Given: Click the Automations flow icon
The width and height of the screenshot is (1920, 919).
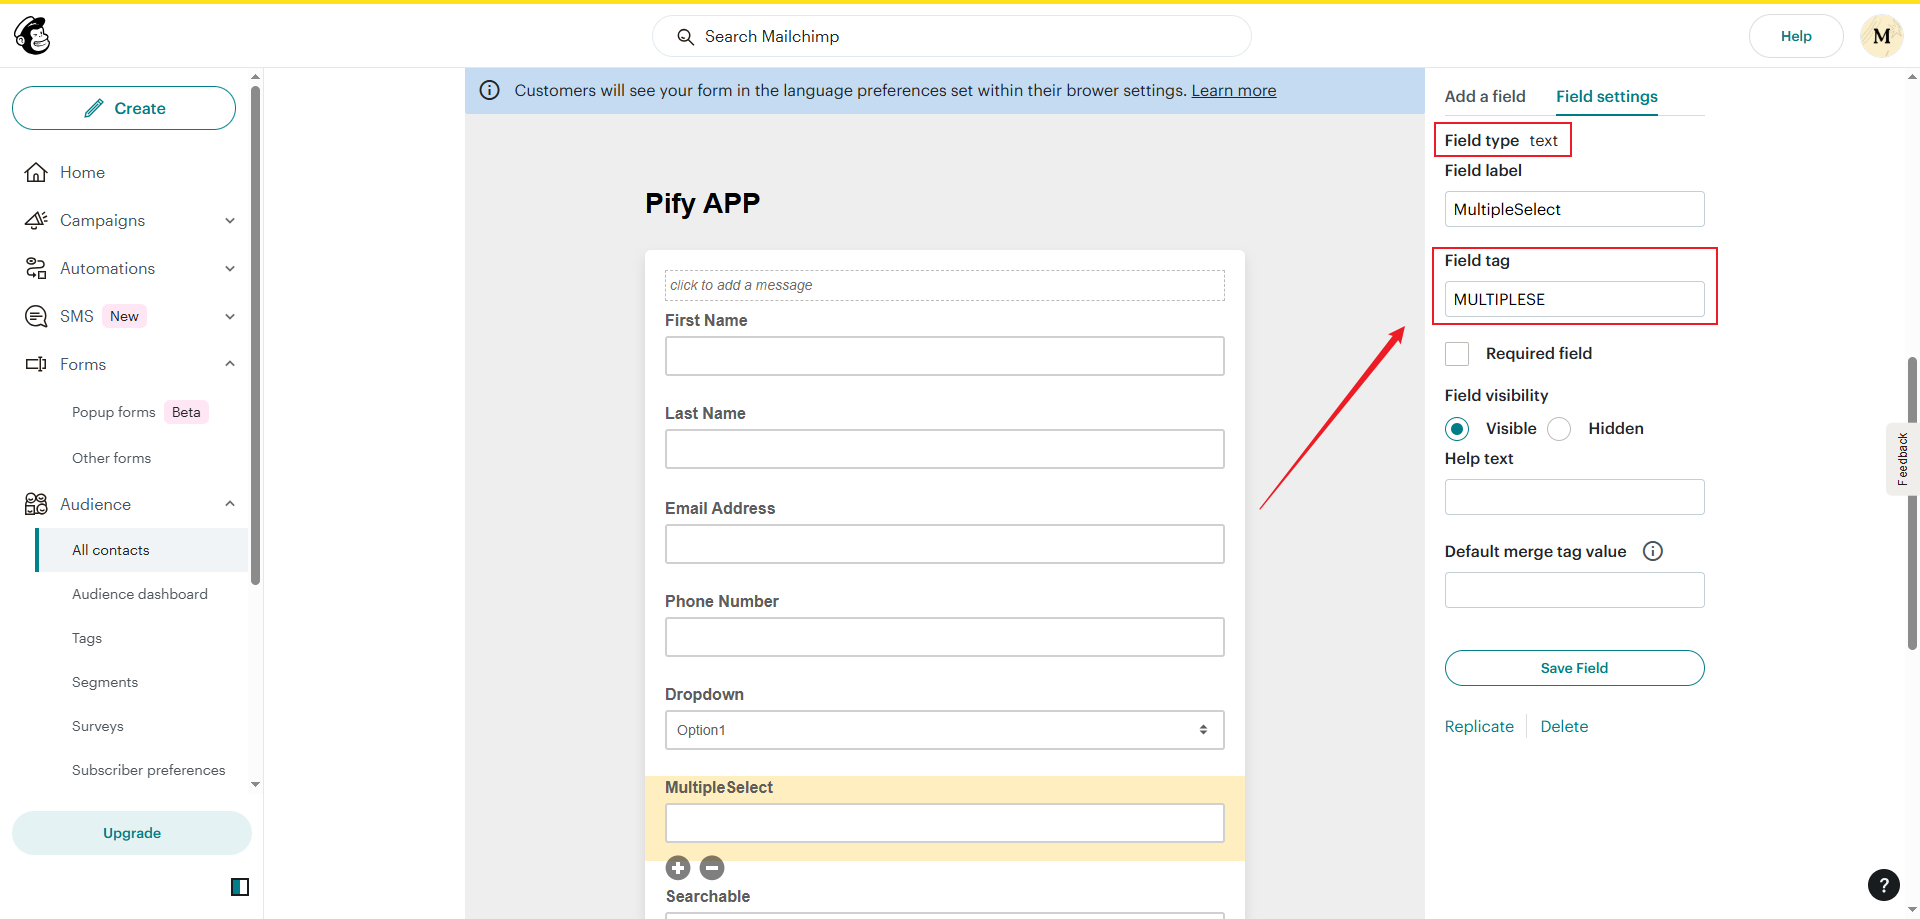Looking at the screenshot, I should coord(36,268).
